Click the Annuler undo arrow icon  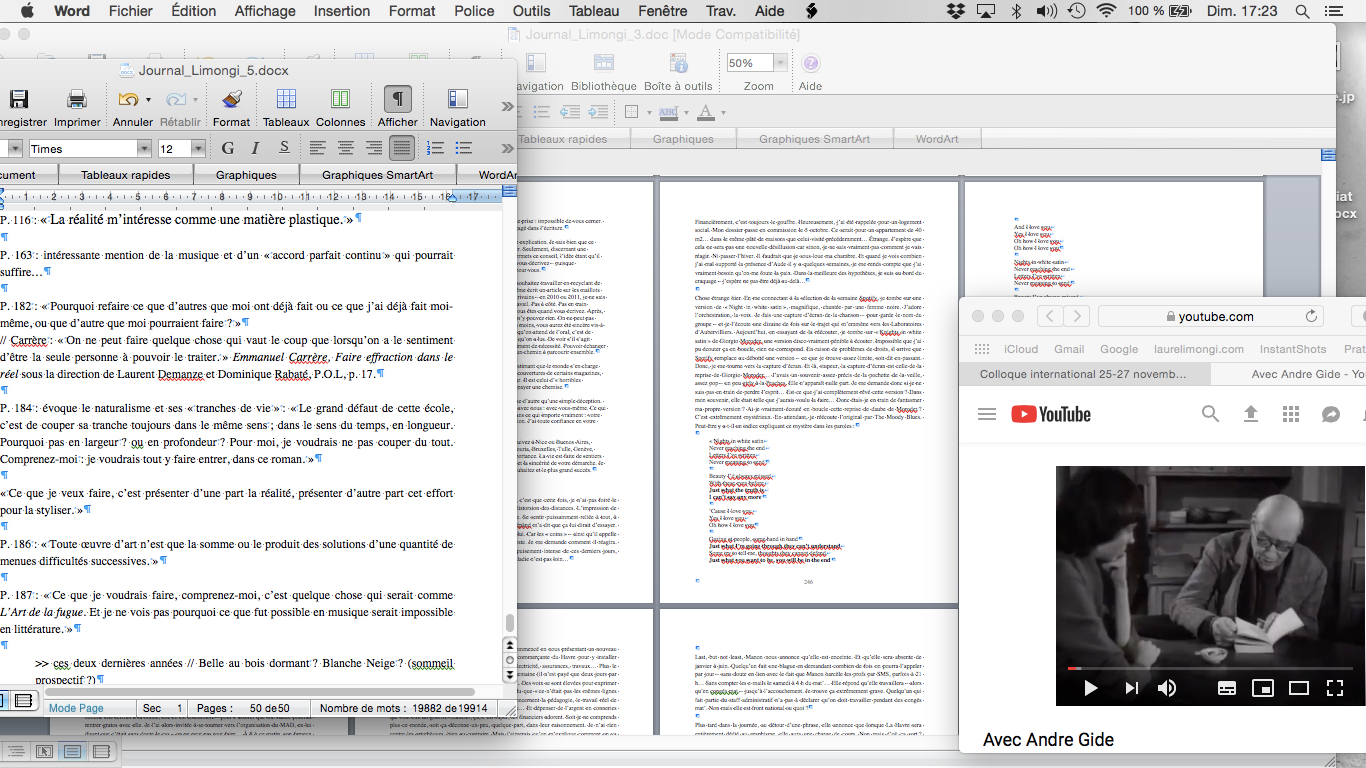127,100
